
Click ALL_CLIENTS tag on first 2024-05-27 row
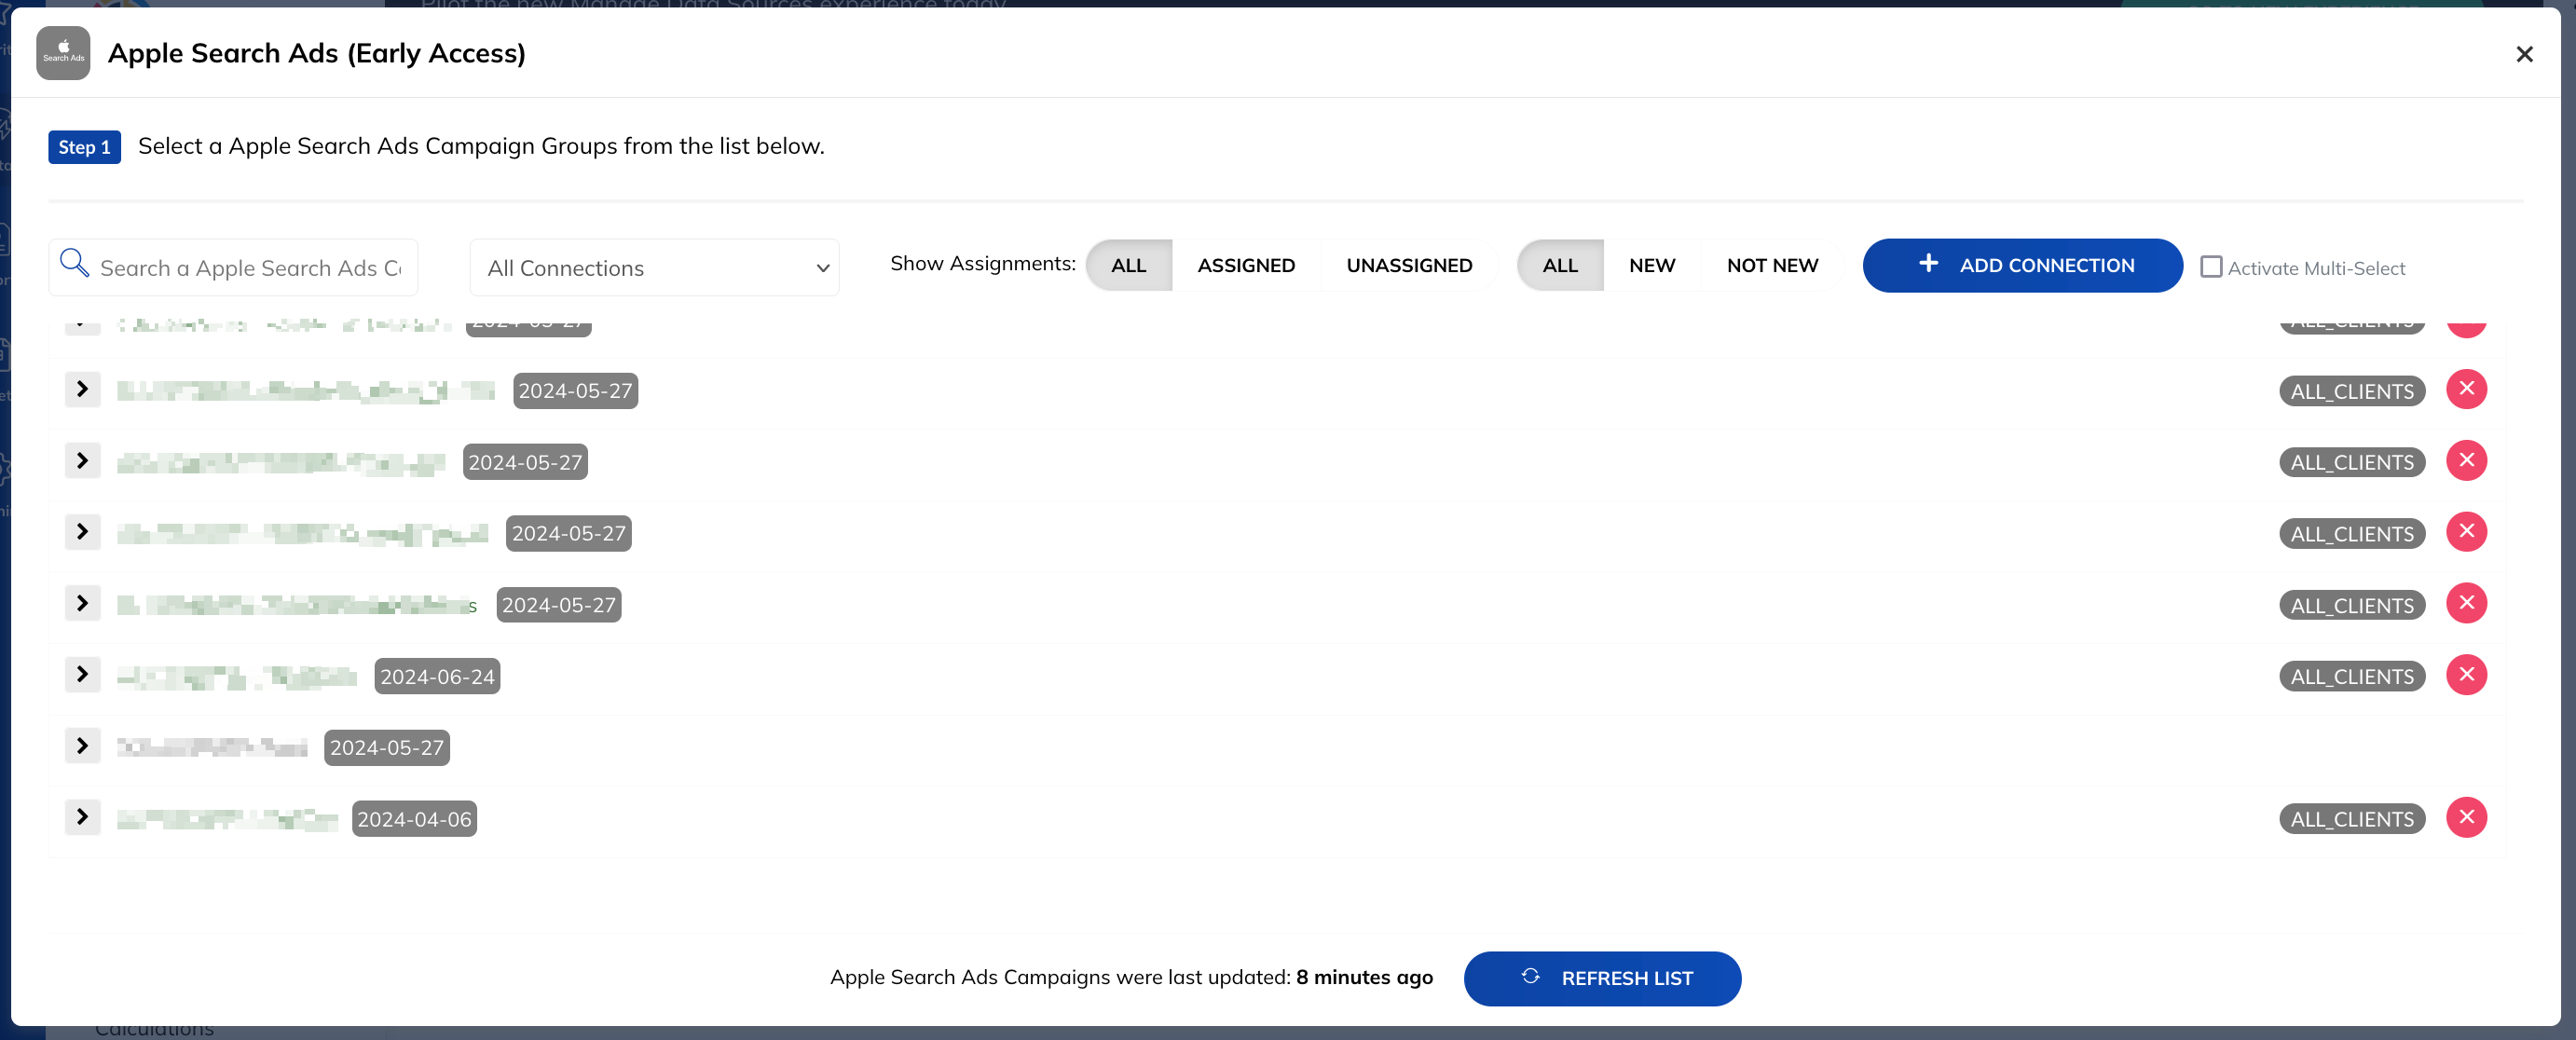point(2352,391)
